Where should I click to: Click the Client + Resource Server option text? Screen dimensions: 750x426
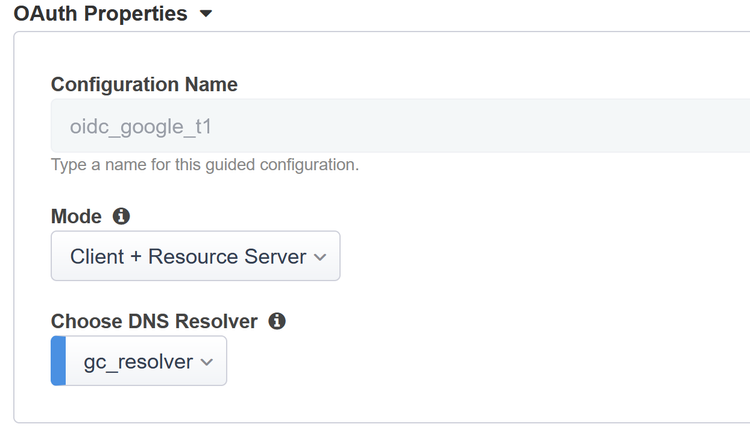pyautogui.click(x=188, y=257)
